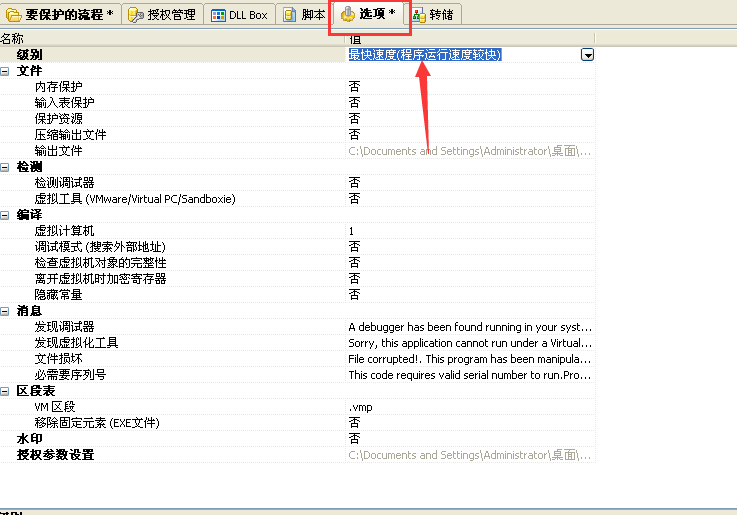Select the 输出文件 path field
The width and height of the screenshot is (737, 515).
(470, 151)
